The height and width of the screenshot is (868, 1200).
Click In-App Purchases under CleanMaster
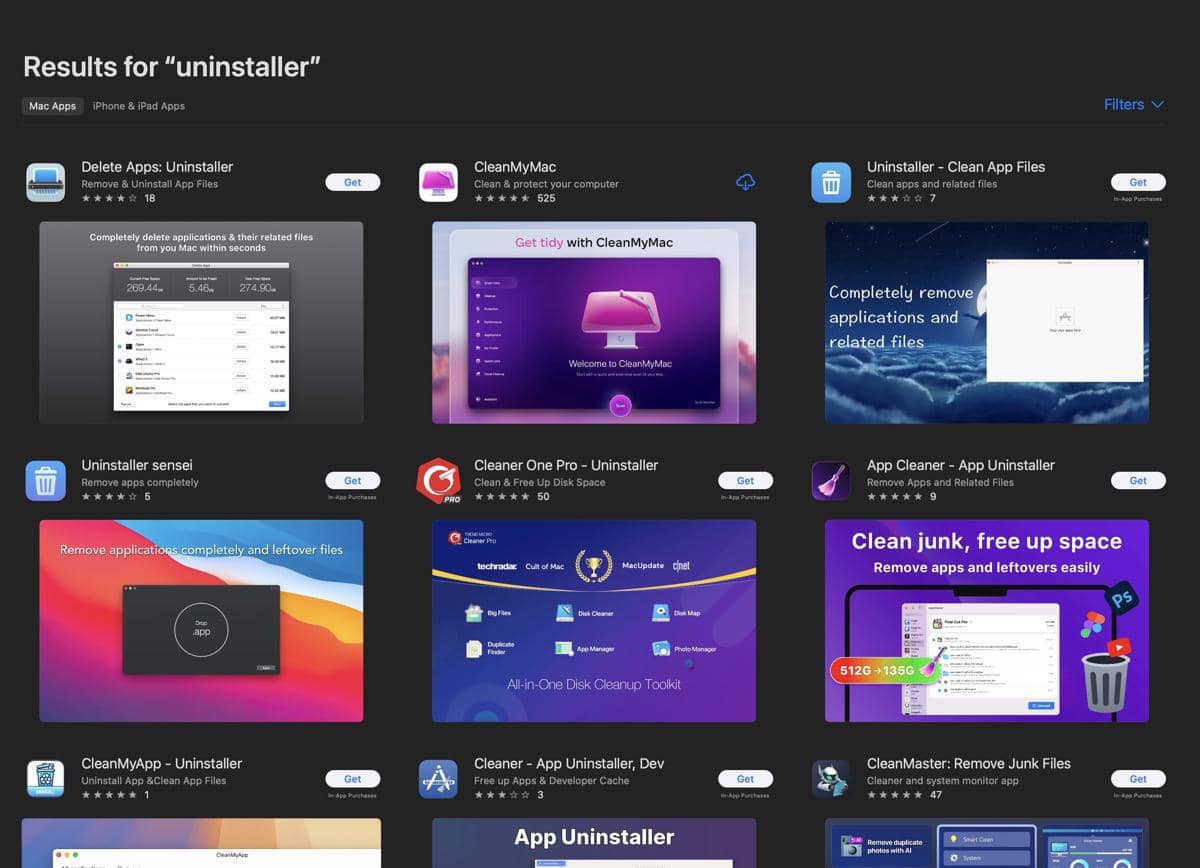point(1138,795)
